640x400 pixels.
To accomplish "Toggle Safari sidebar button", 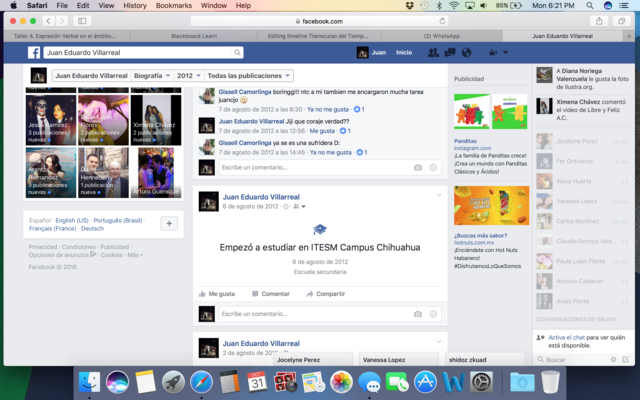I will tap(82, 21).
